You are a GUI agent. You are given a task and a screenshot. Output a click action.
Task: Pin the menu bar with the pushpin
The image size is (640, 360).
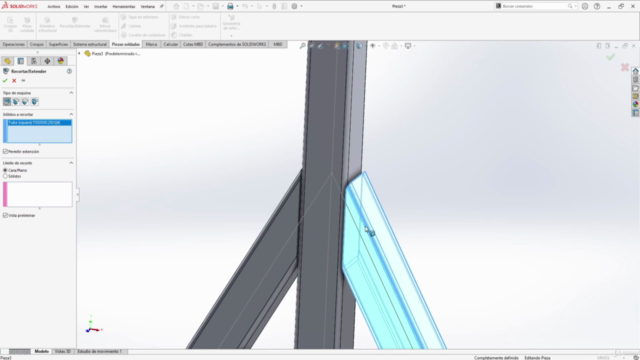pyautogui.click(x=162, y=7)
